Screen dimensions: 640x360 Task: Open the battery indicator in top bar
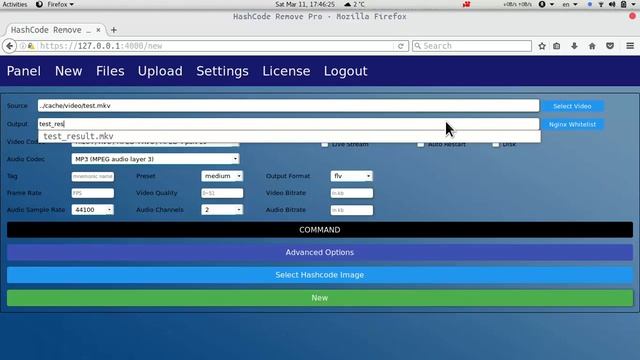(624, 4)
